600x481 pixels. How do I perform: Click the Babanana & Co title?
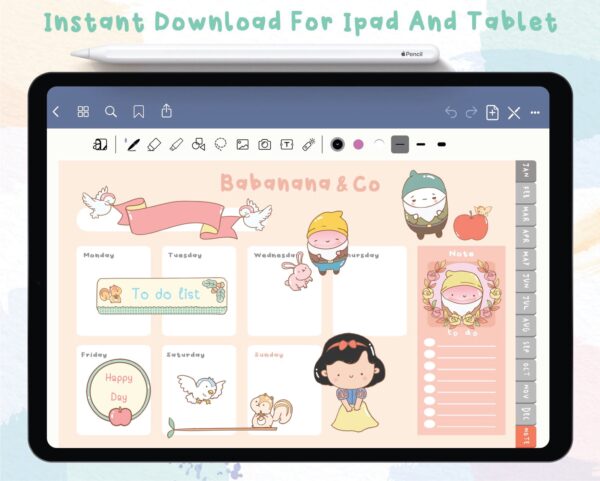tap(300, 183)
